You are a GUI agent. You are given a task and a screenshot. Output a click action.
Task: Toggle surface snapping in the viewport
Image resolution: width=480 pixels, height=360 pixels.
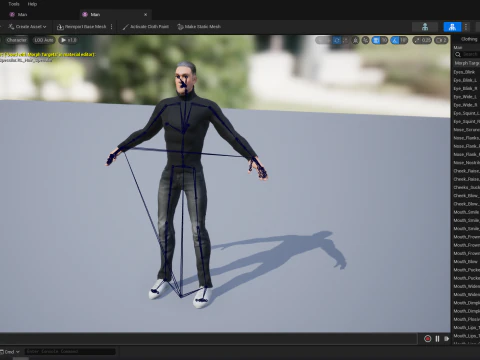[365, 40]
